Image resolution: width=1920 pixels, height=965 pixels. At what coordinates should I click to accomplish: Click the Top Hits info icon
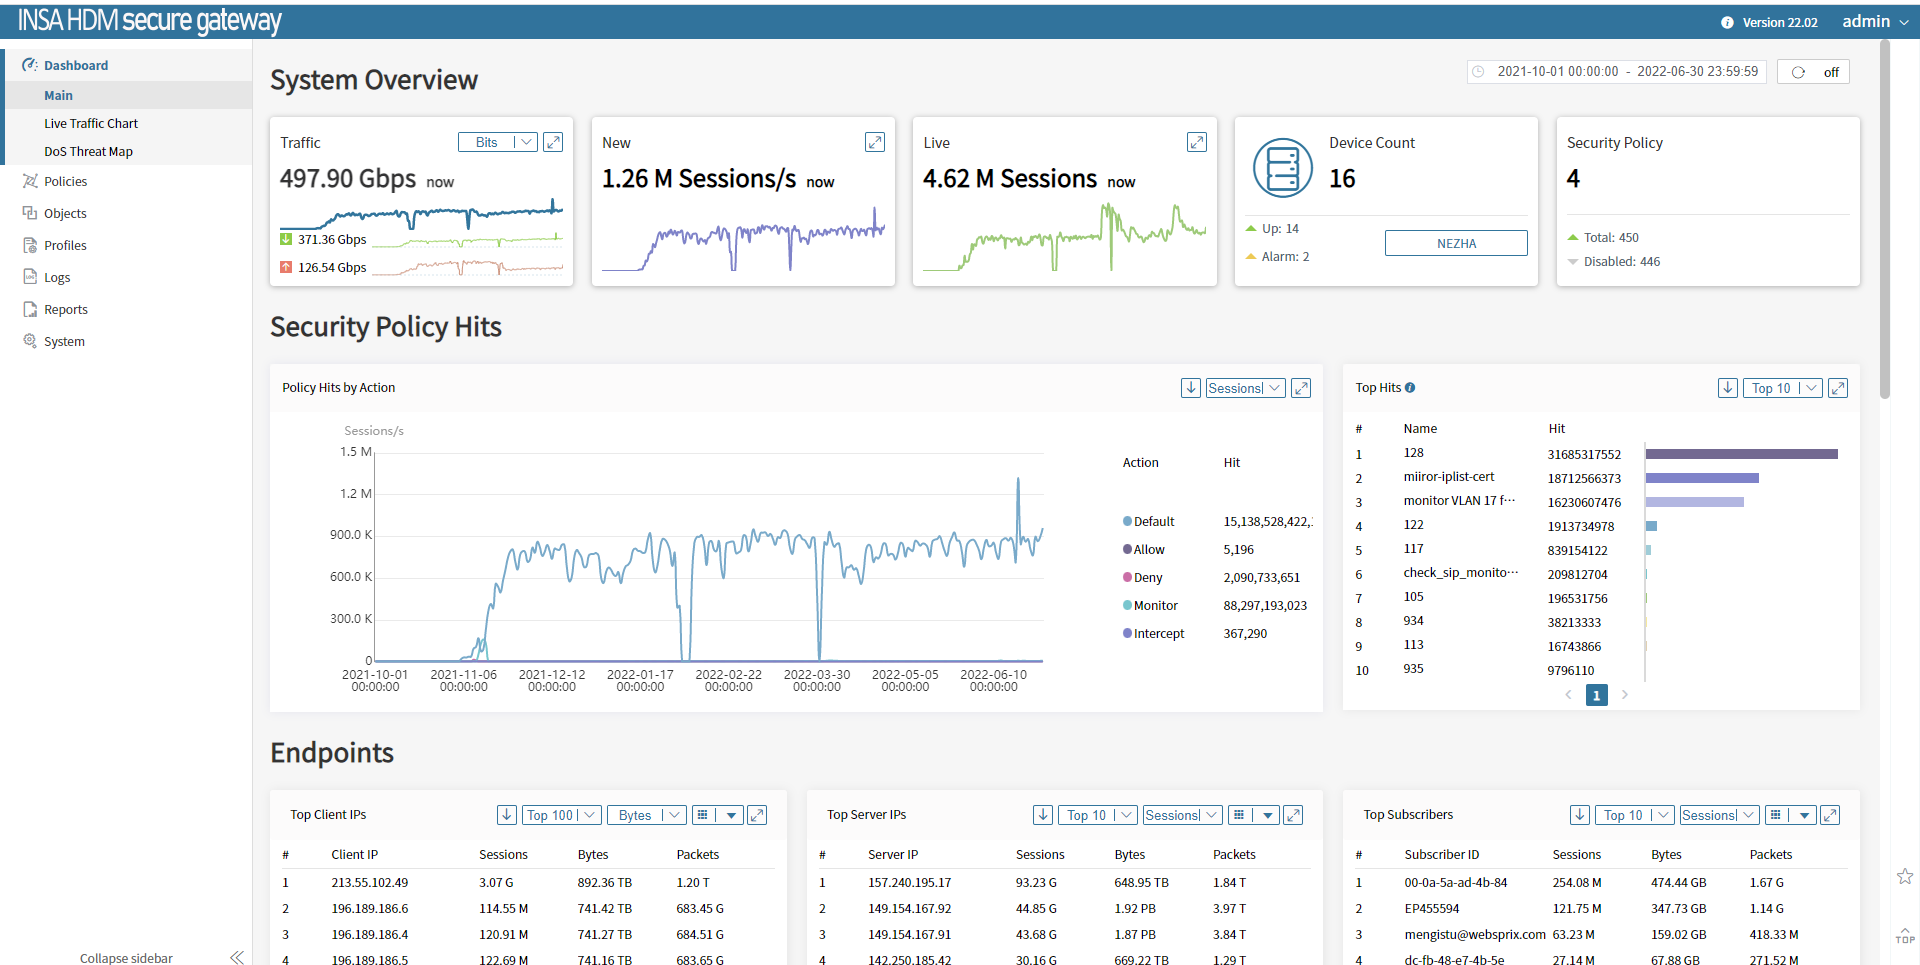coord(1410,388)
